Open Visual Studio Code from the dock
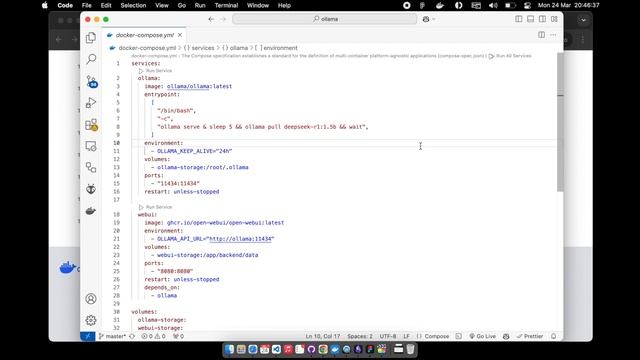Image resolution: width=640 pixels, height=360 pixels. coord(276,349)
